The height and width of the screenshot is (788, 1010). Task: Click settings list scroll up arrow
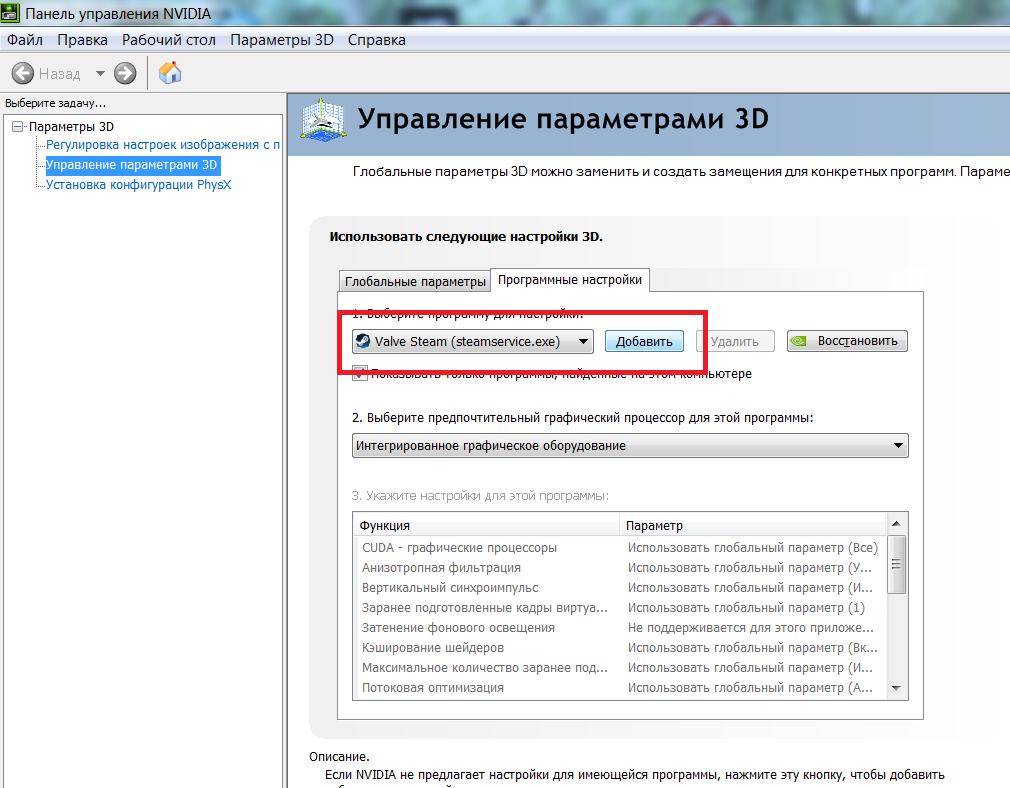897,524
